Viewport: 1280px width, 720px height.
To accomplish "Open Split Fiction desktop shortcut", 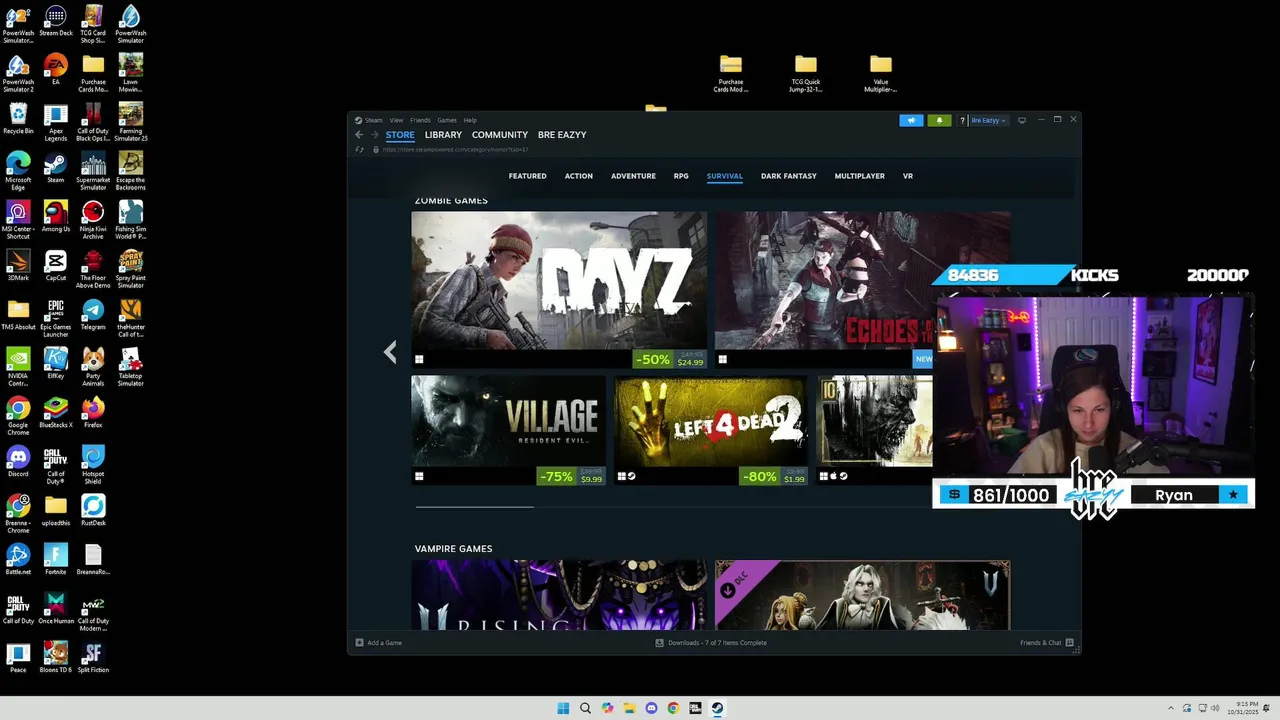I will point(93,657).
